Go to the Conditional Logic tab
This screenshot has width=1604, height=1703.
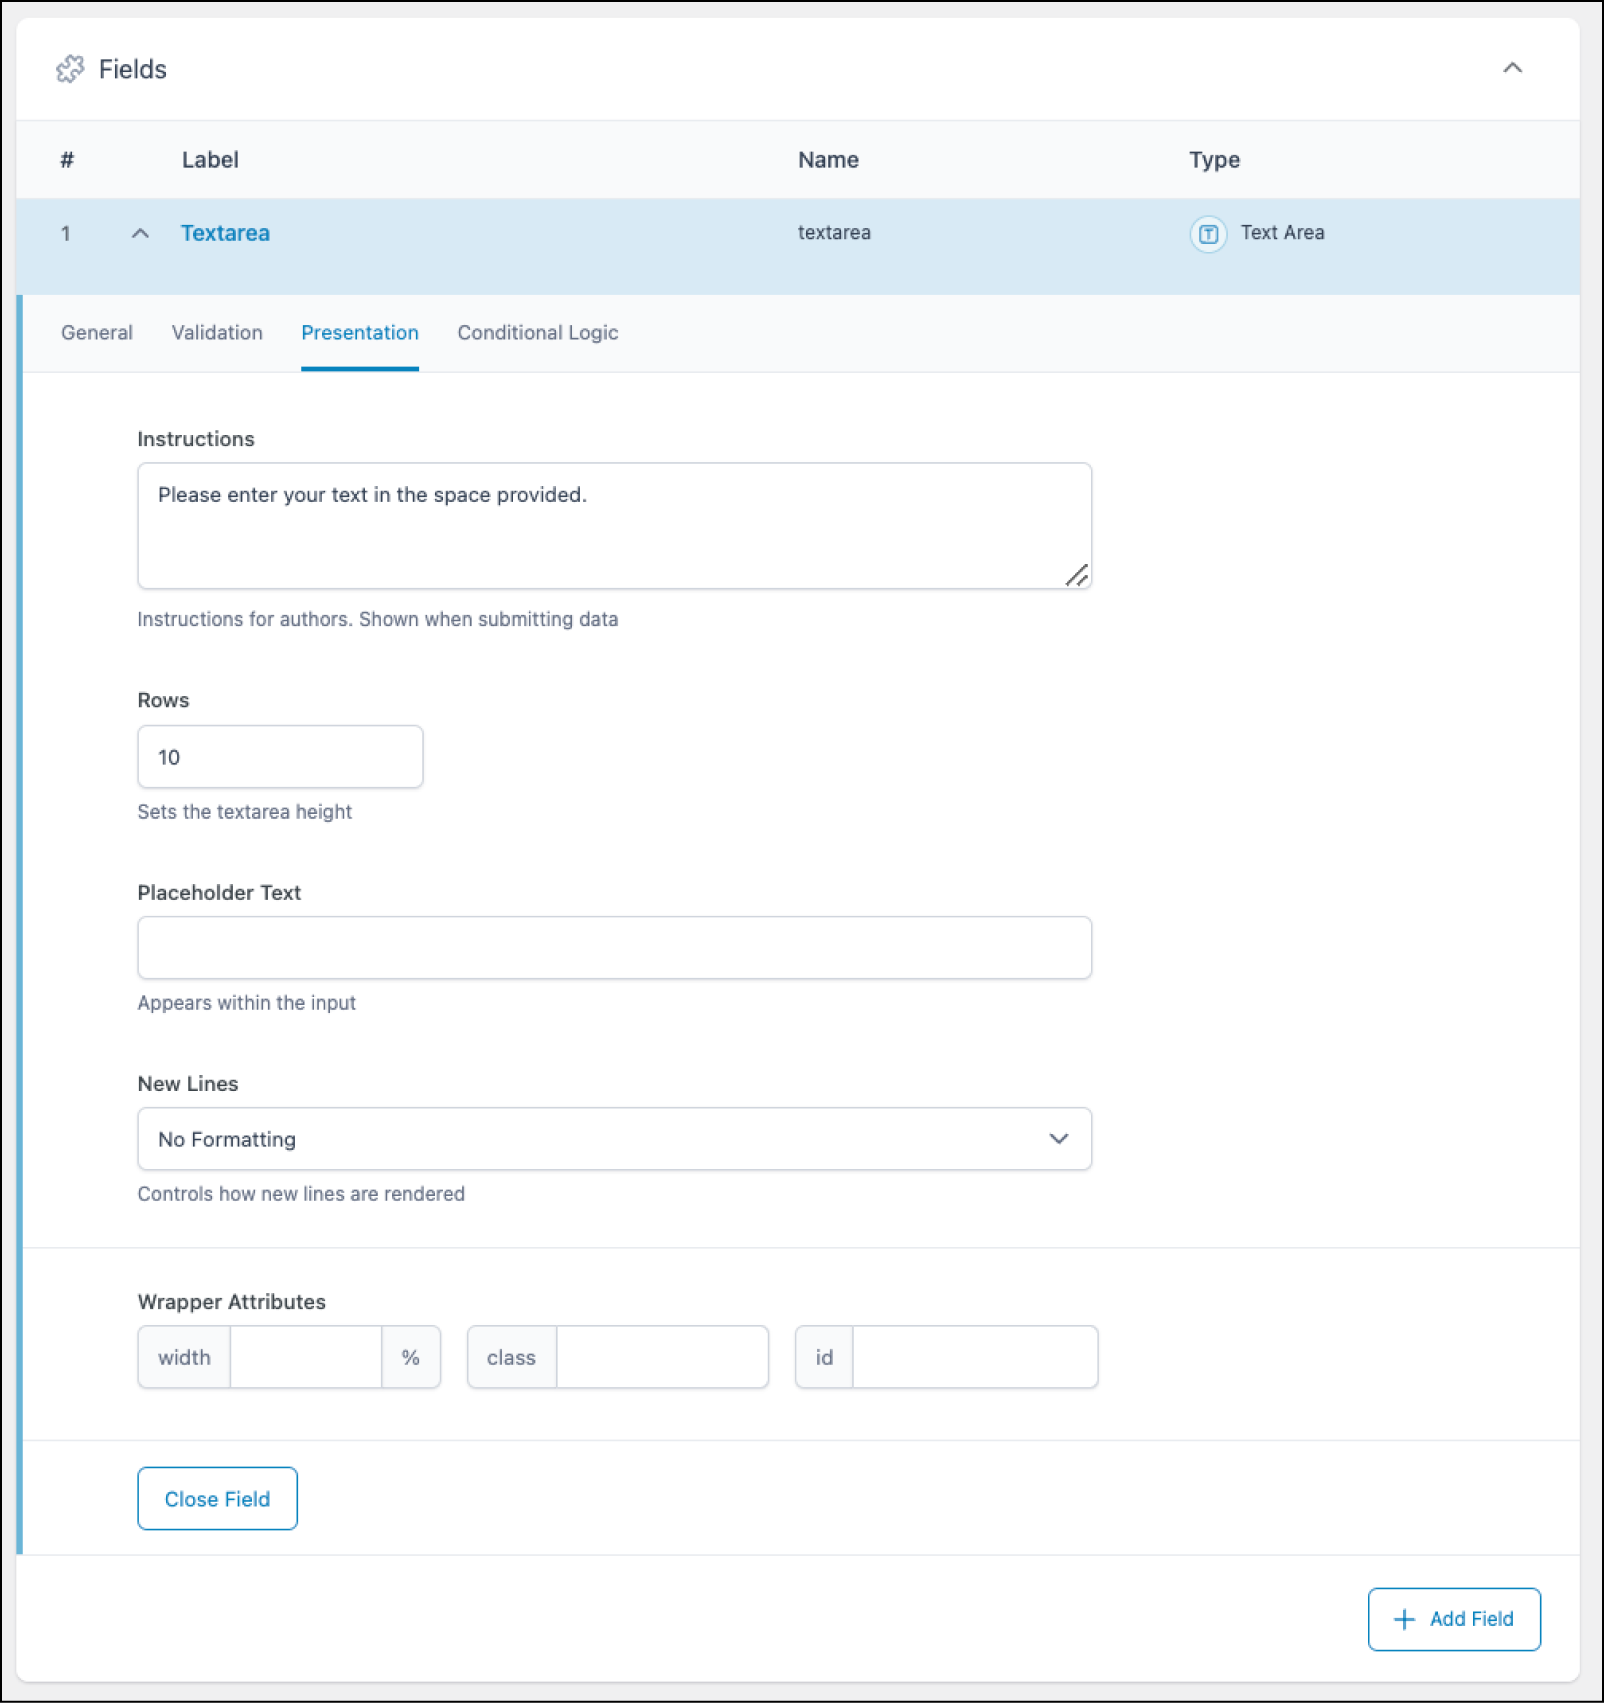click(x=538, y=333)
